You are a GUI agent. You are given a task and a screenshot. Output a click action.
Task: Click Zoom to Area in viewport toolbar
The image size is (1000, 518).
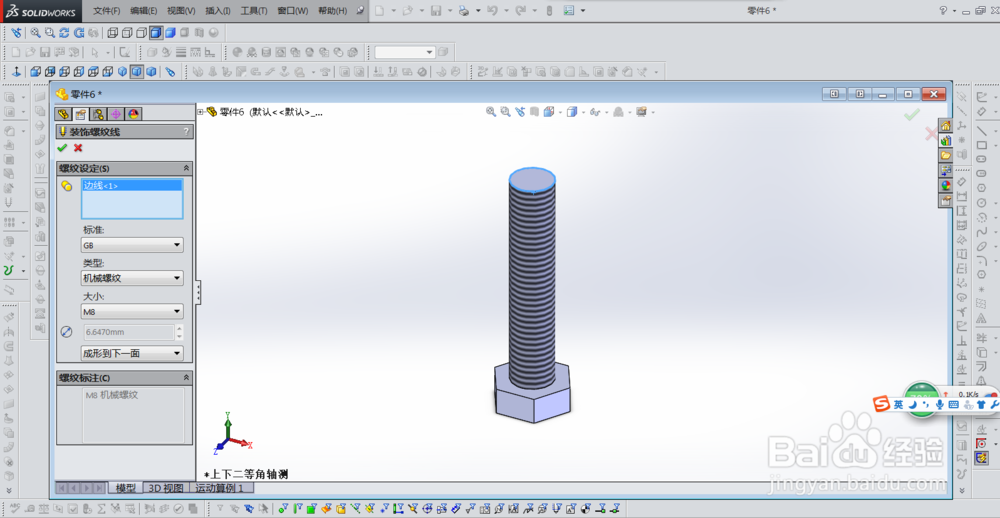coord(505,112)
